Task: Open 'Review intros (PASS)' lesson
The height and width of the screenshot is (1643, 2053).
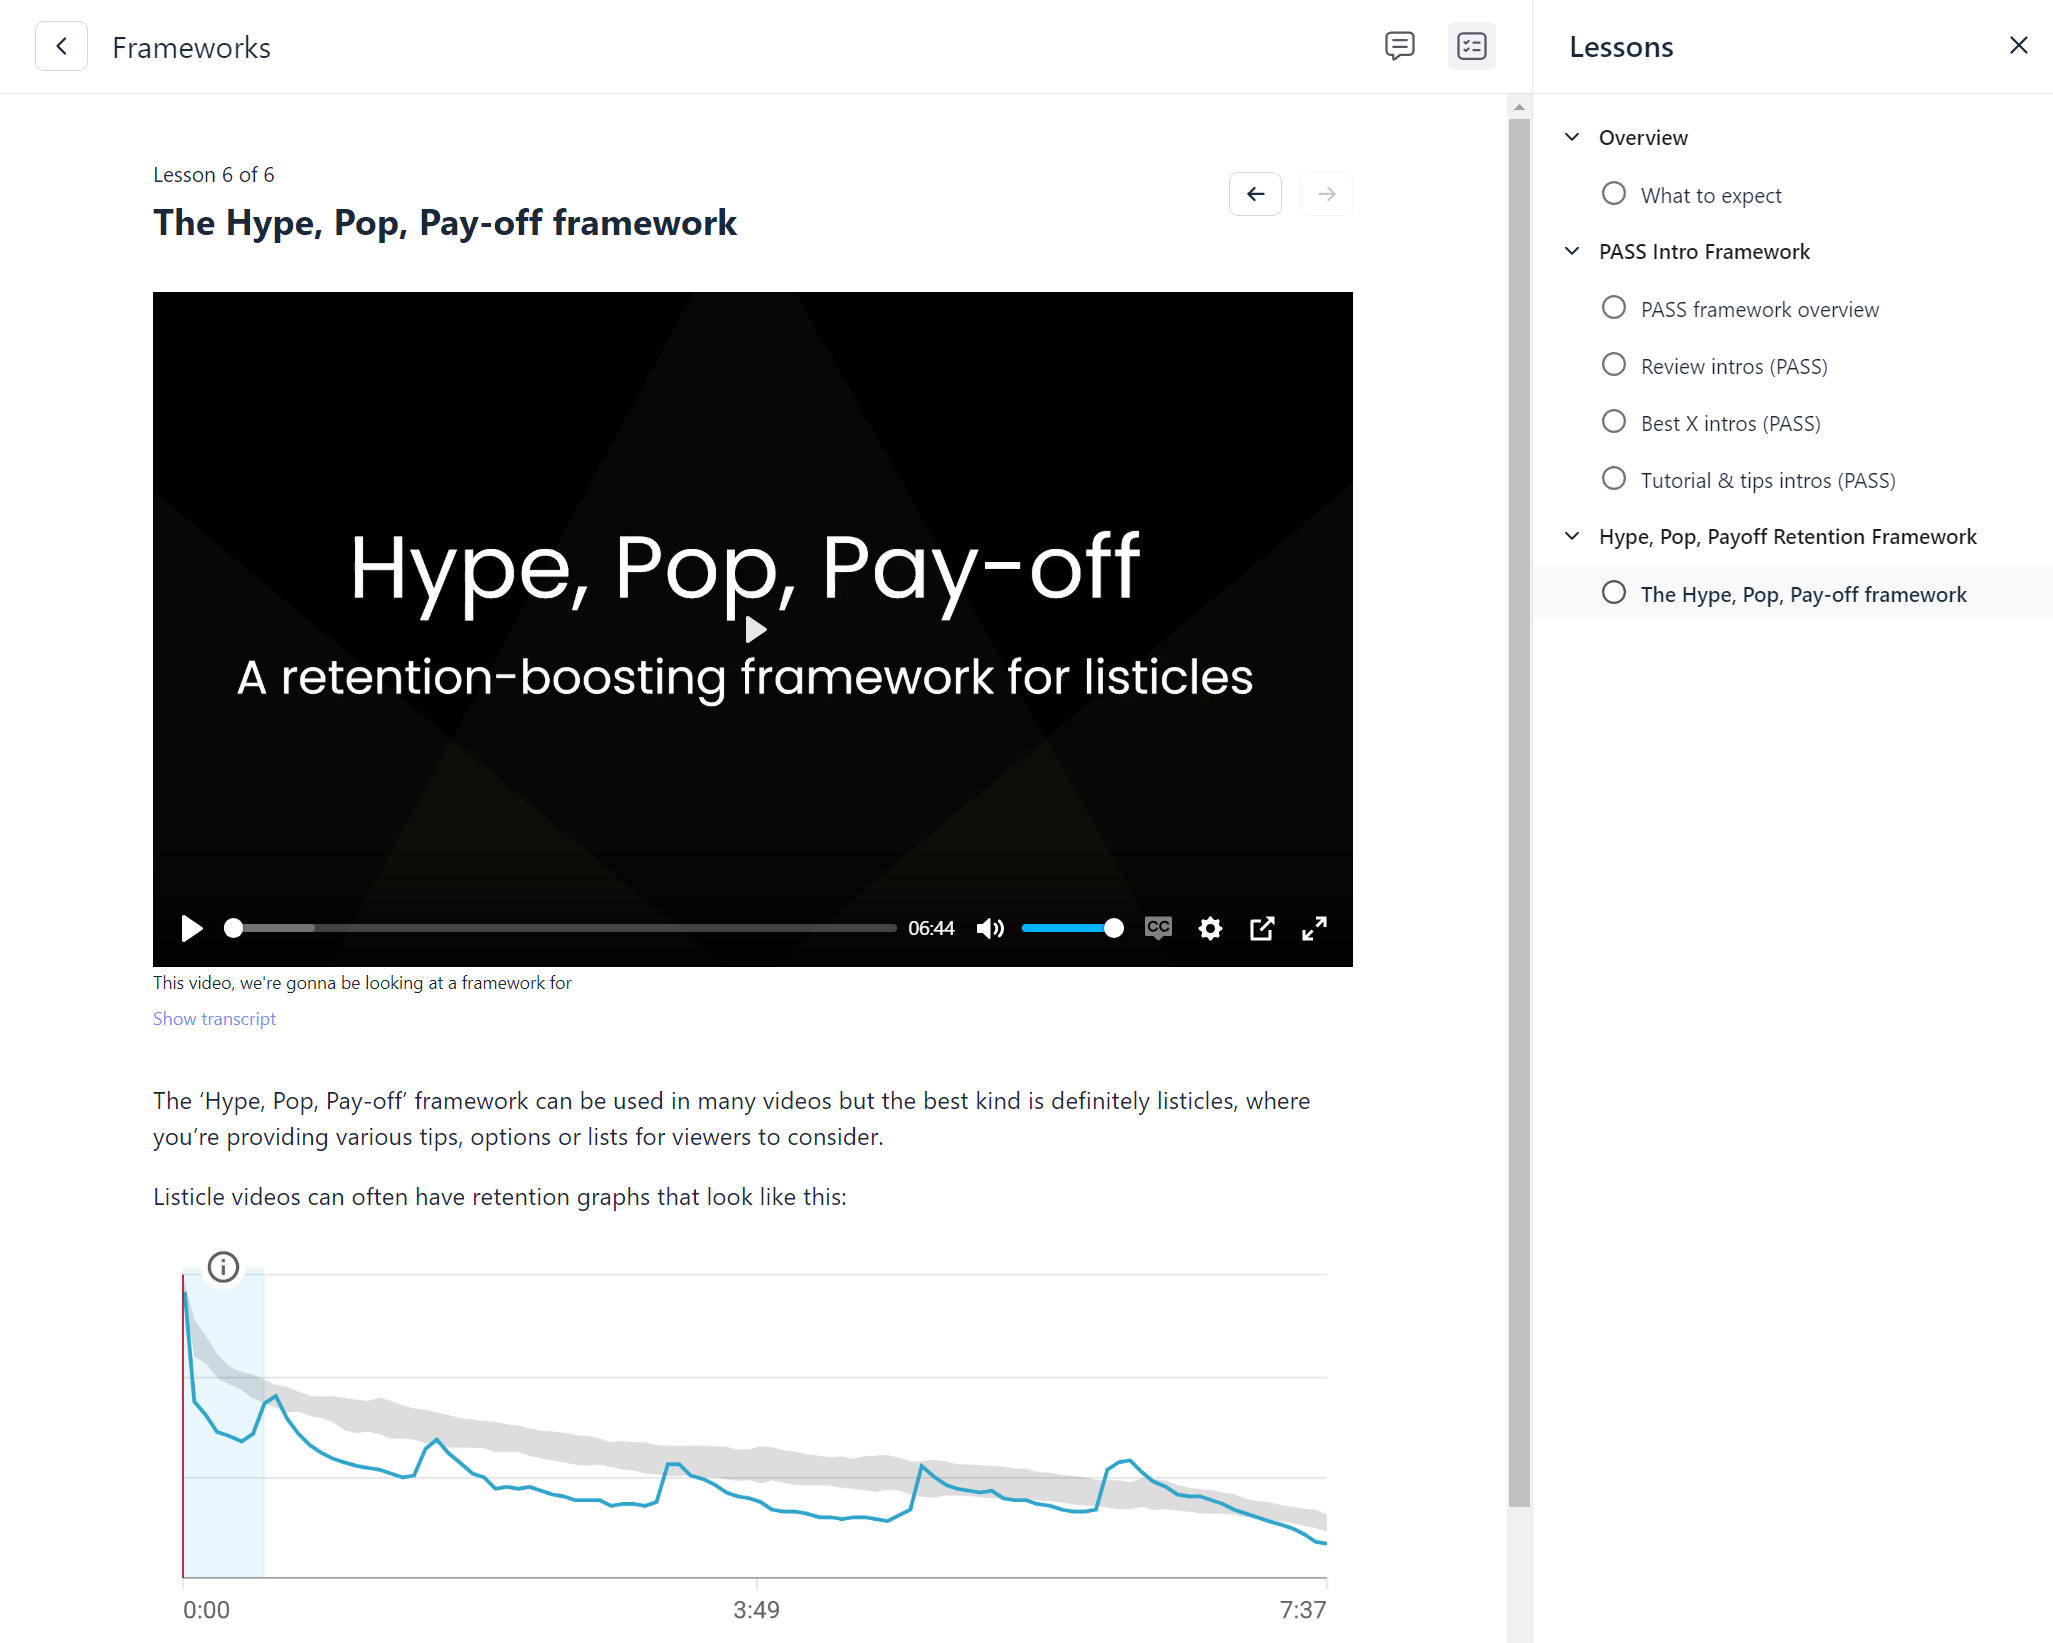Action: [x=1734, y=366]
